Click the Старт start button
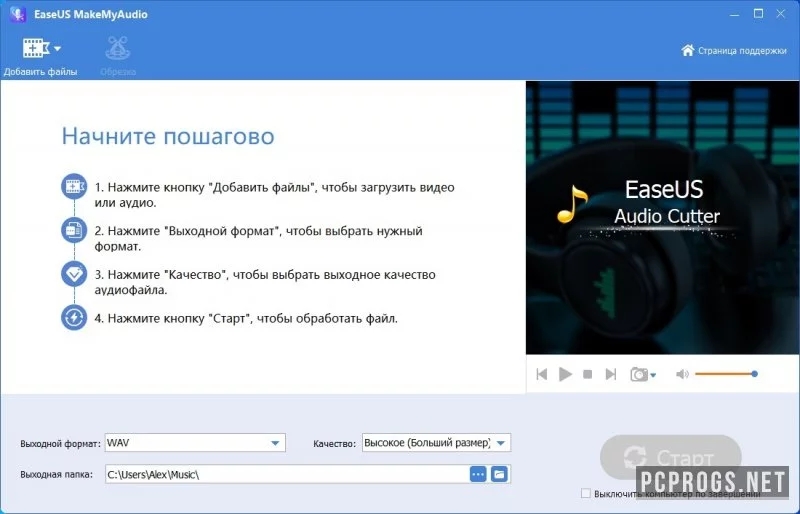Image resolution: width=800 pixels, height=514 pixels. (670, 457)
